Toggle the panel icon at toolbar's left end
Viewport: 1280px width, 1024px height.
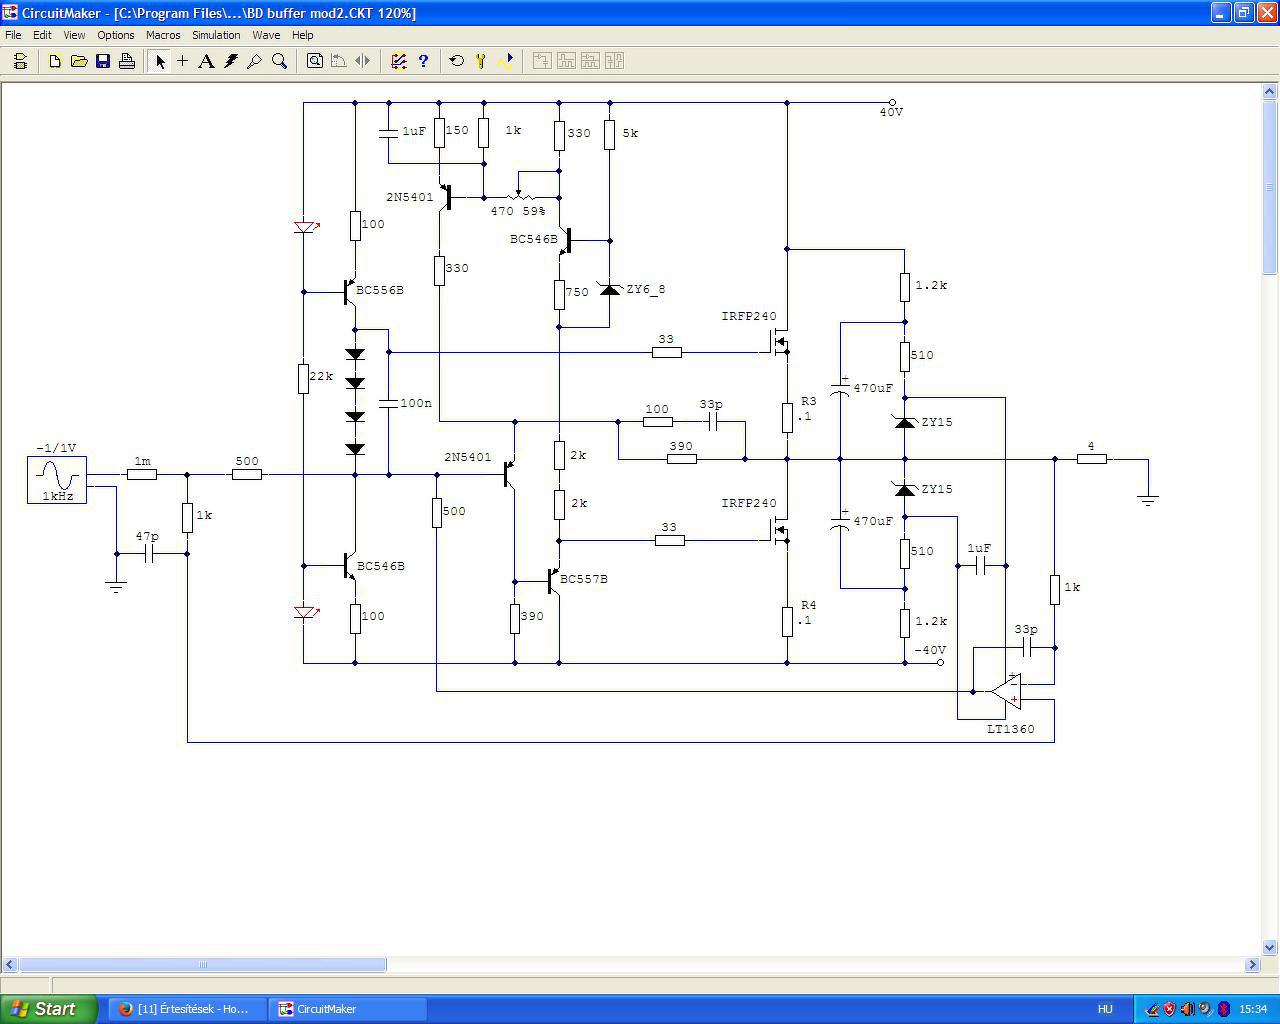click(20, 61)
